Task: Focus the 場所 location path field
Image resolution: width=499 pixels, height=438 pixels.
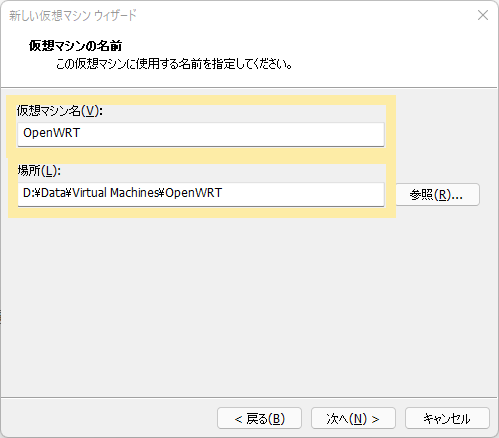Action: [x=201, y=194]
